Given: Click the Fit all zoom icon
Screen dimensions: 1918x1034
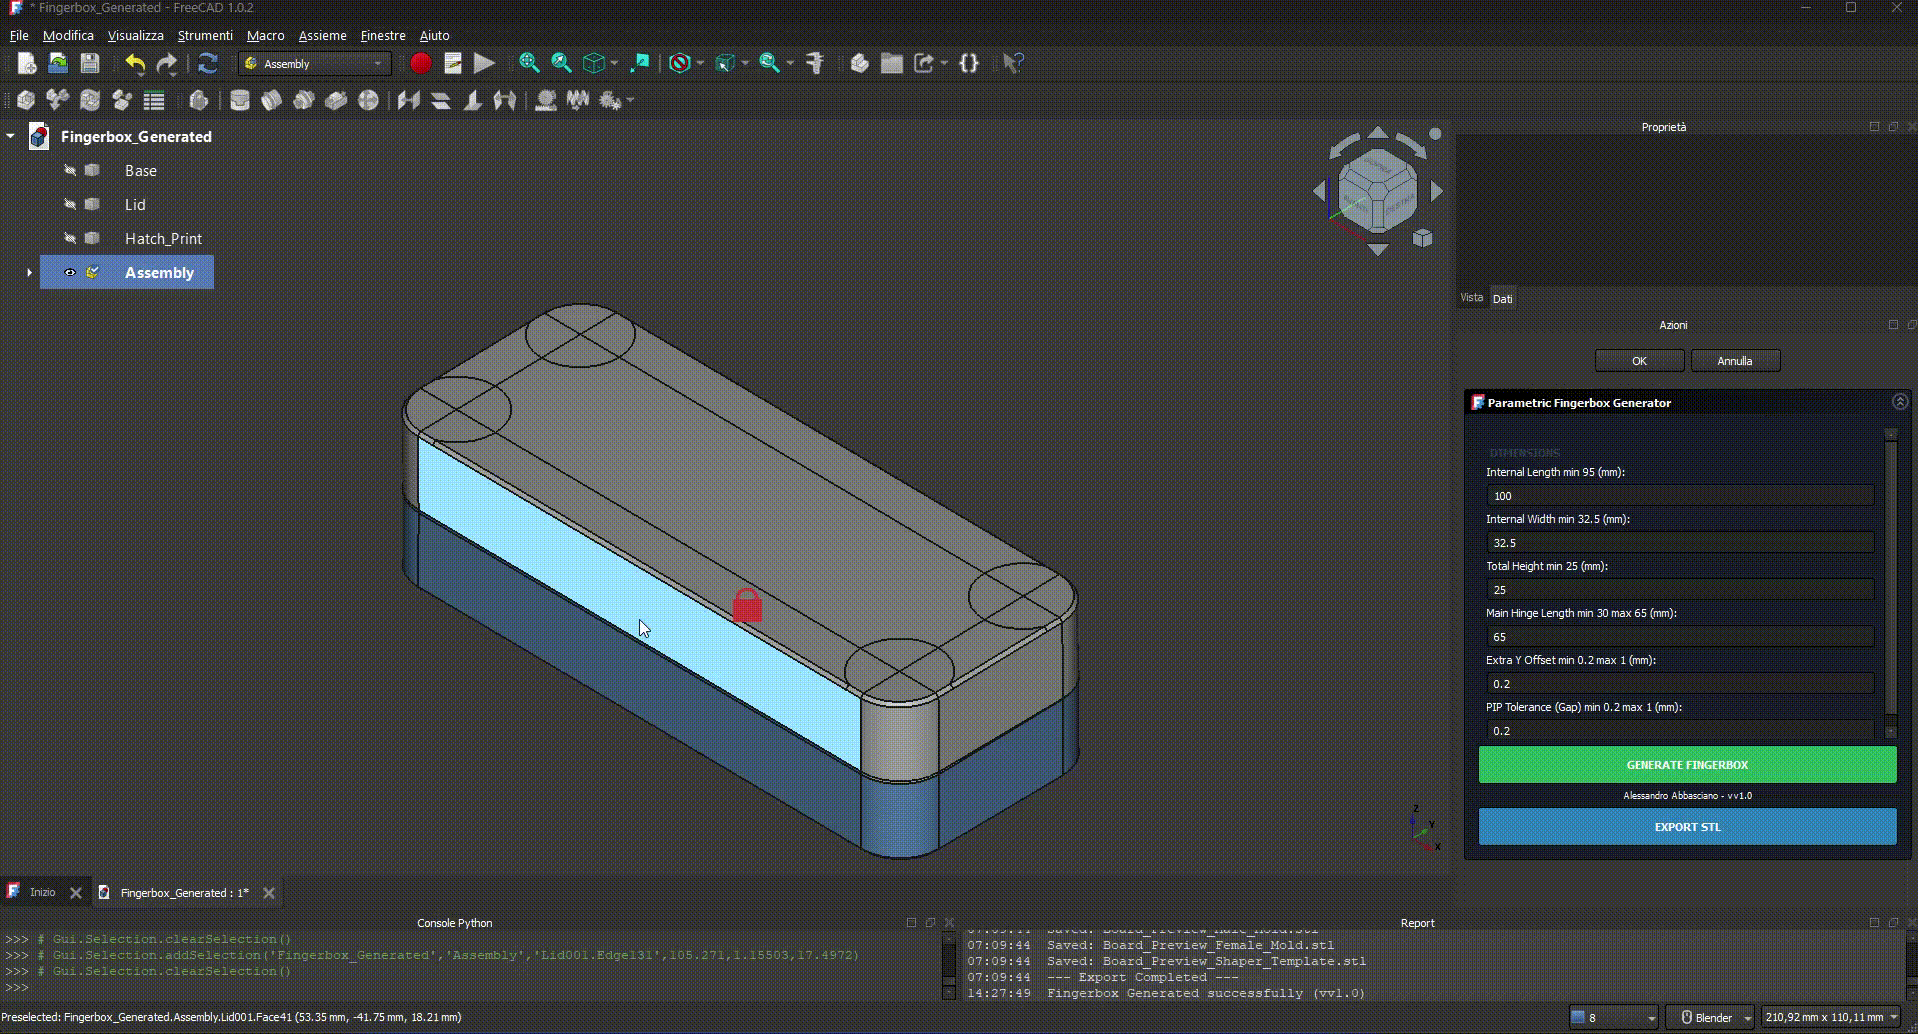Looking at the screenshot, I should pyautogui.click(x=529, y=64).
